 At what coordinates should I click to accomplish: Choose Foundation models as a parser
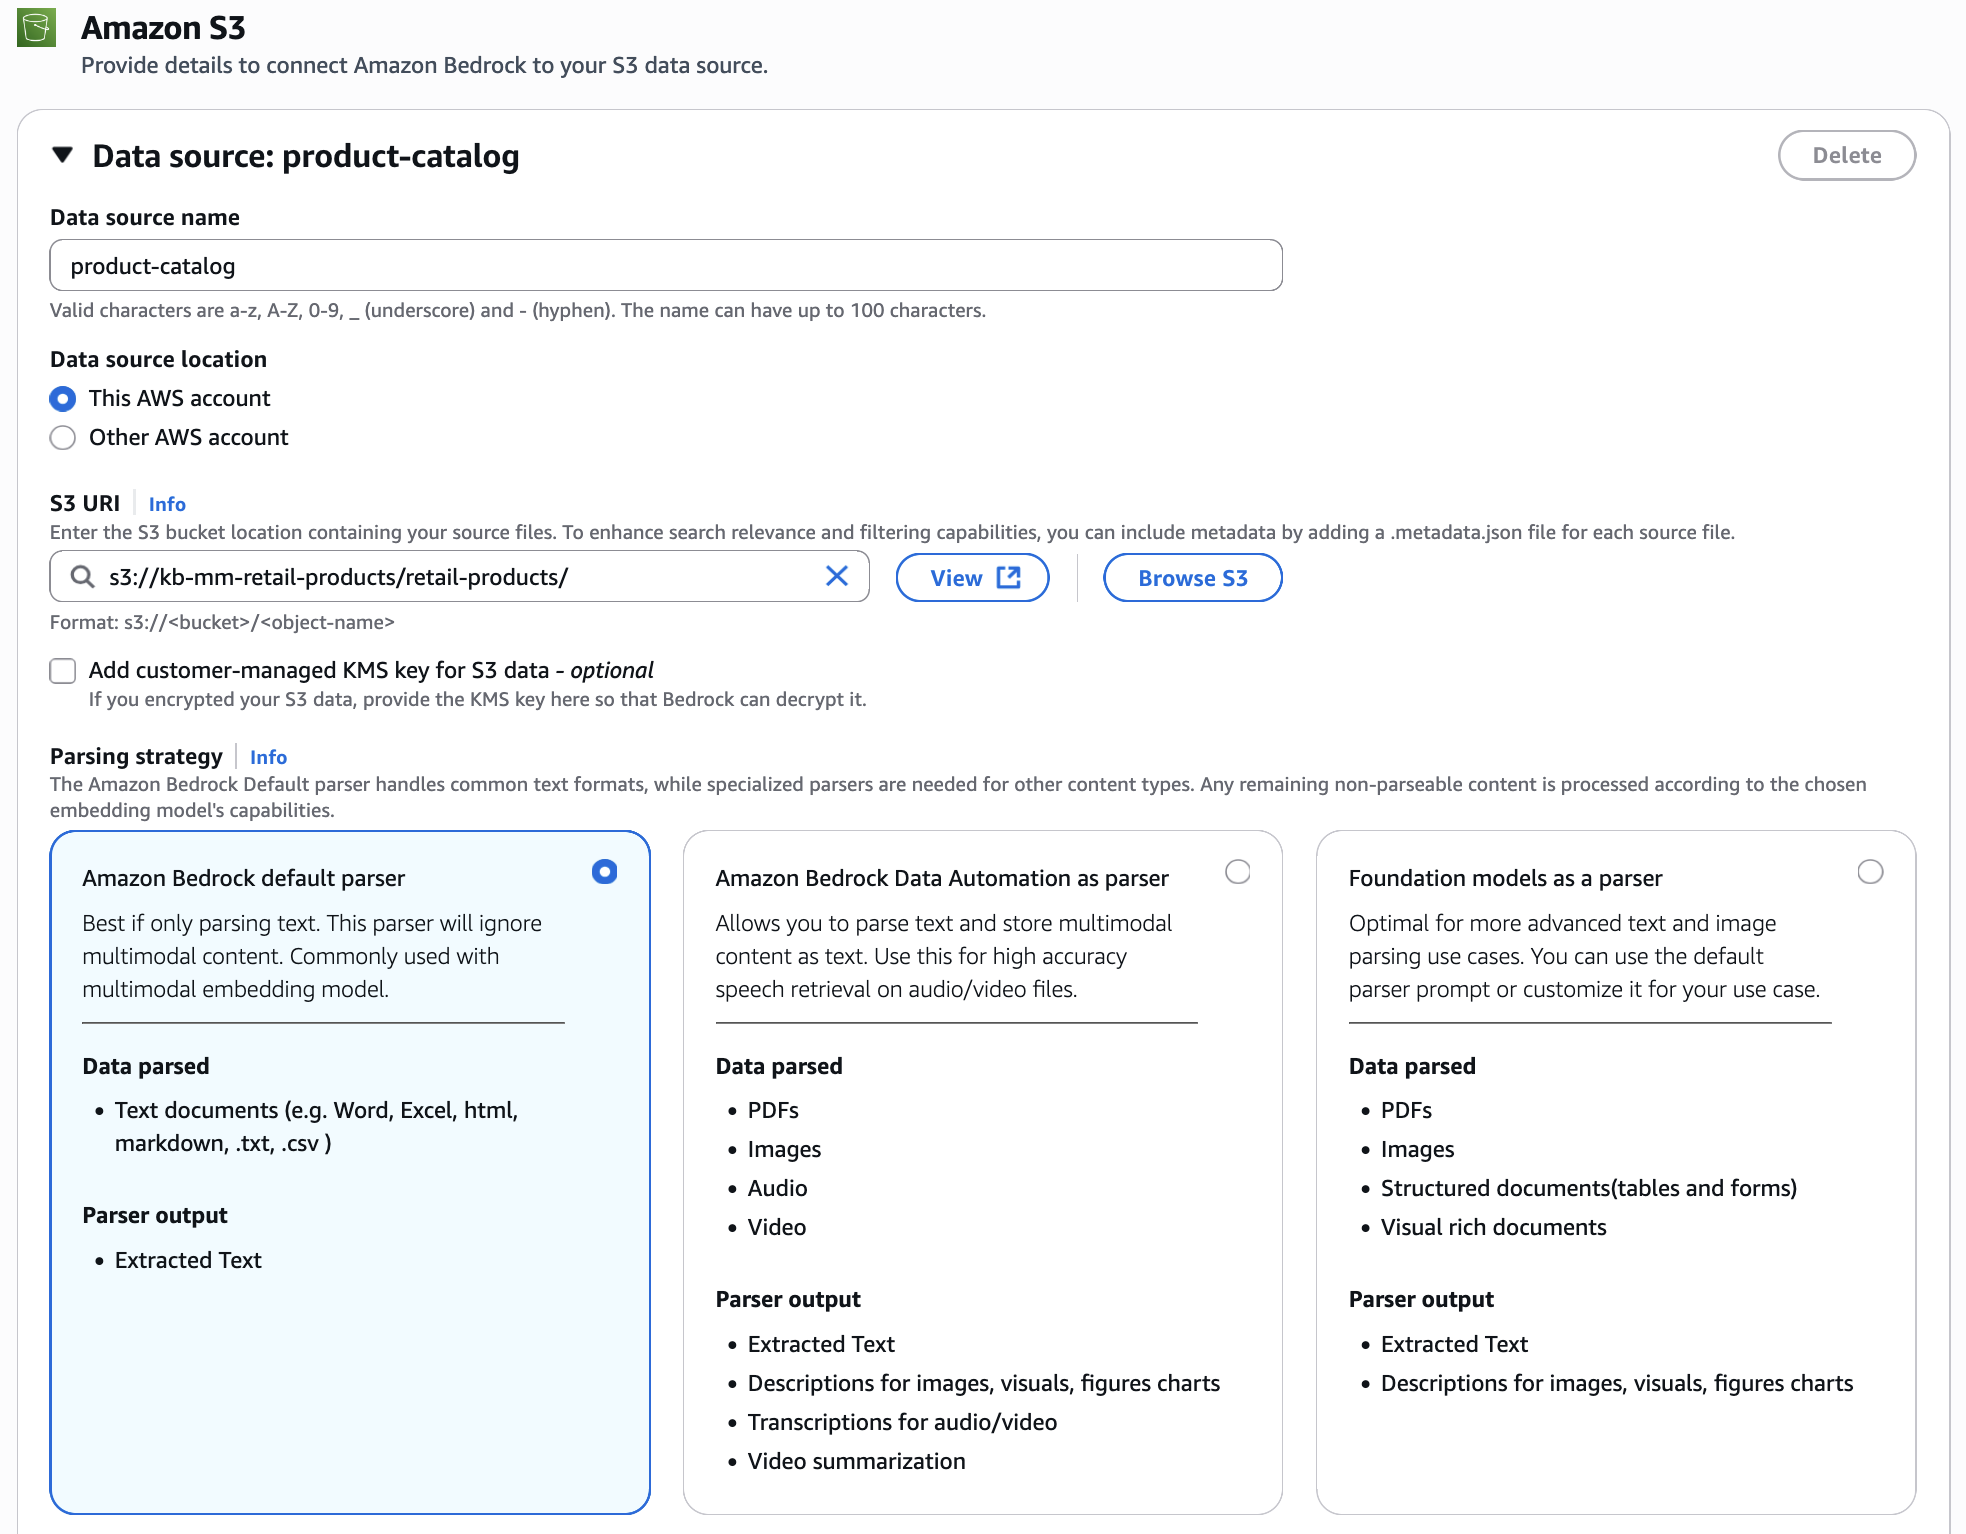pyautogui.click(x=1870, y=872)
